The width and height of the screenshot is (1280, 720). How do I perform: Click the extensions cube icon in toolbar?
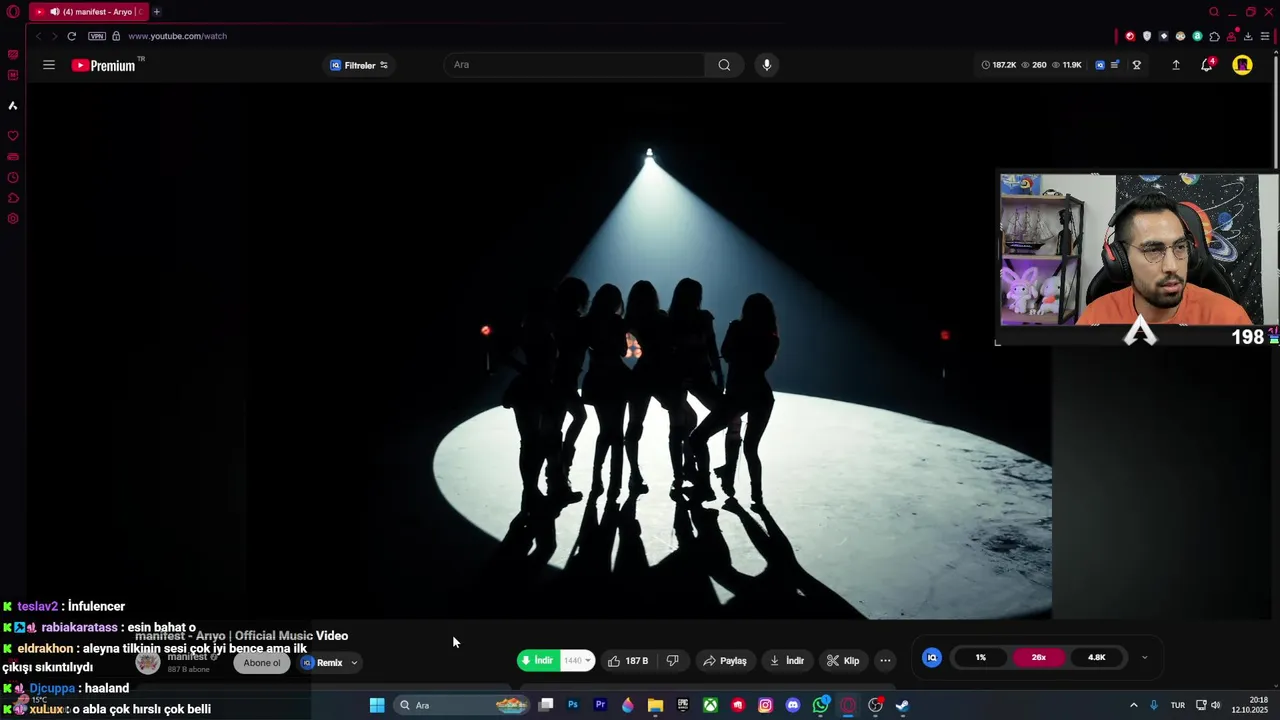coord(1214,36)
